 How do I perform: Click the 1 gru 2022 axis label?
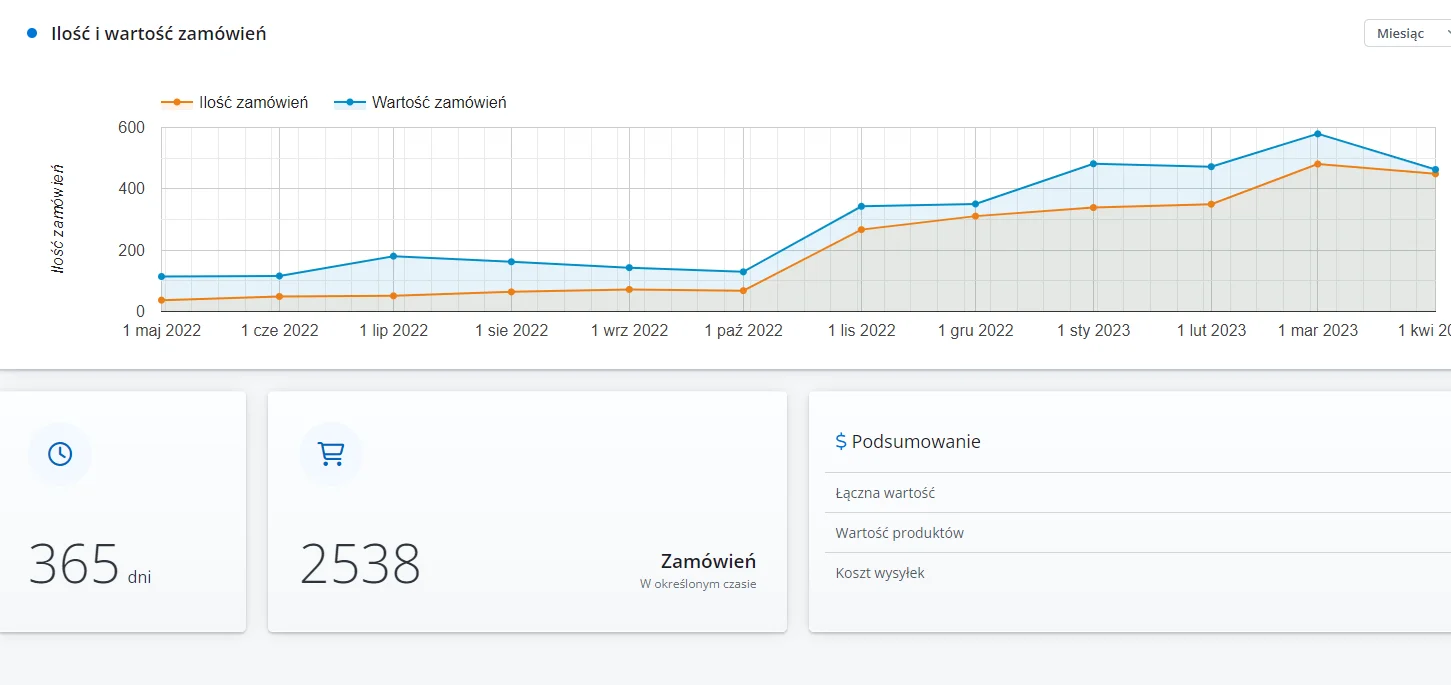click(x=975, y=330)
